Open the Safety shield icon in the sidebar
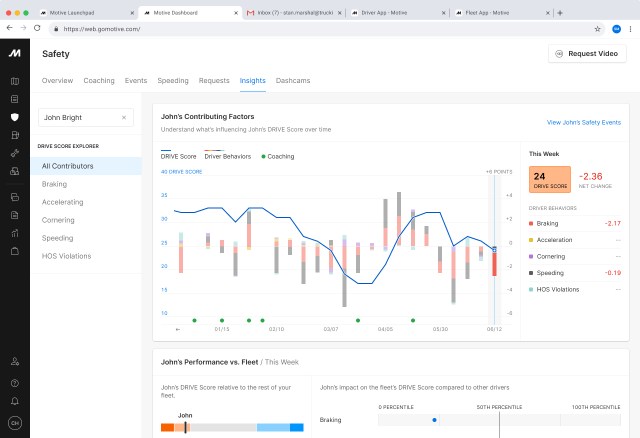 pyautogui.click(x=14, y=117)
